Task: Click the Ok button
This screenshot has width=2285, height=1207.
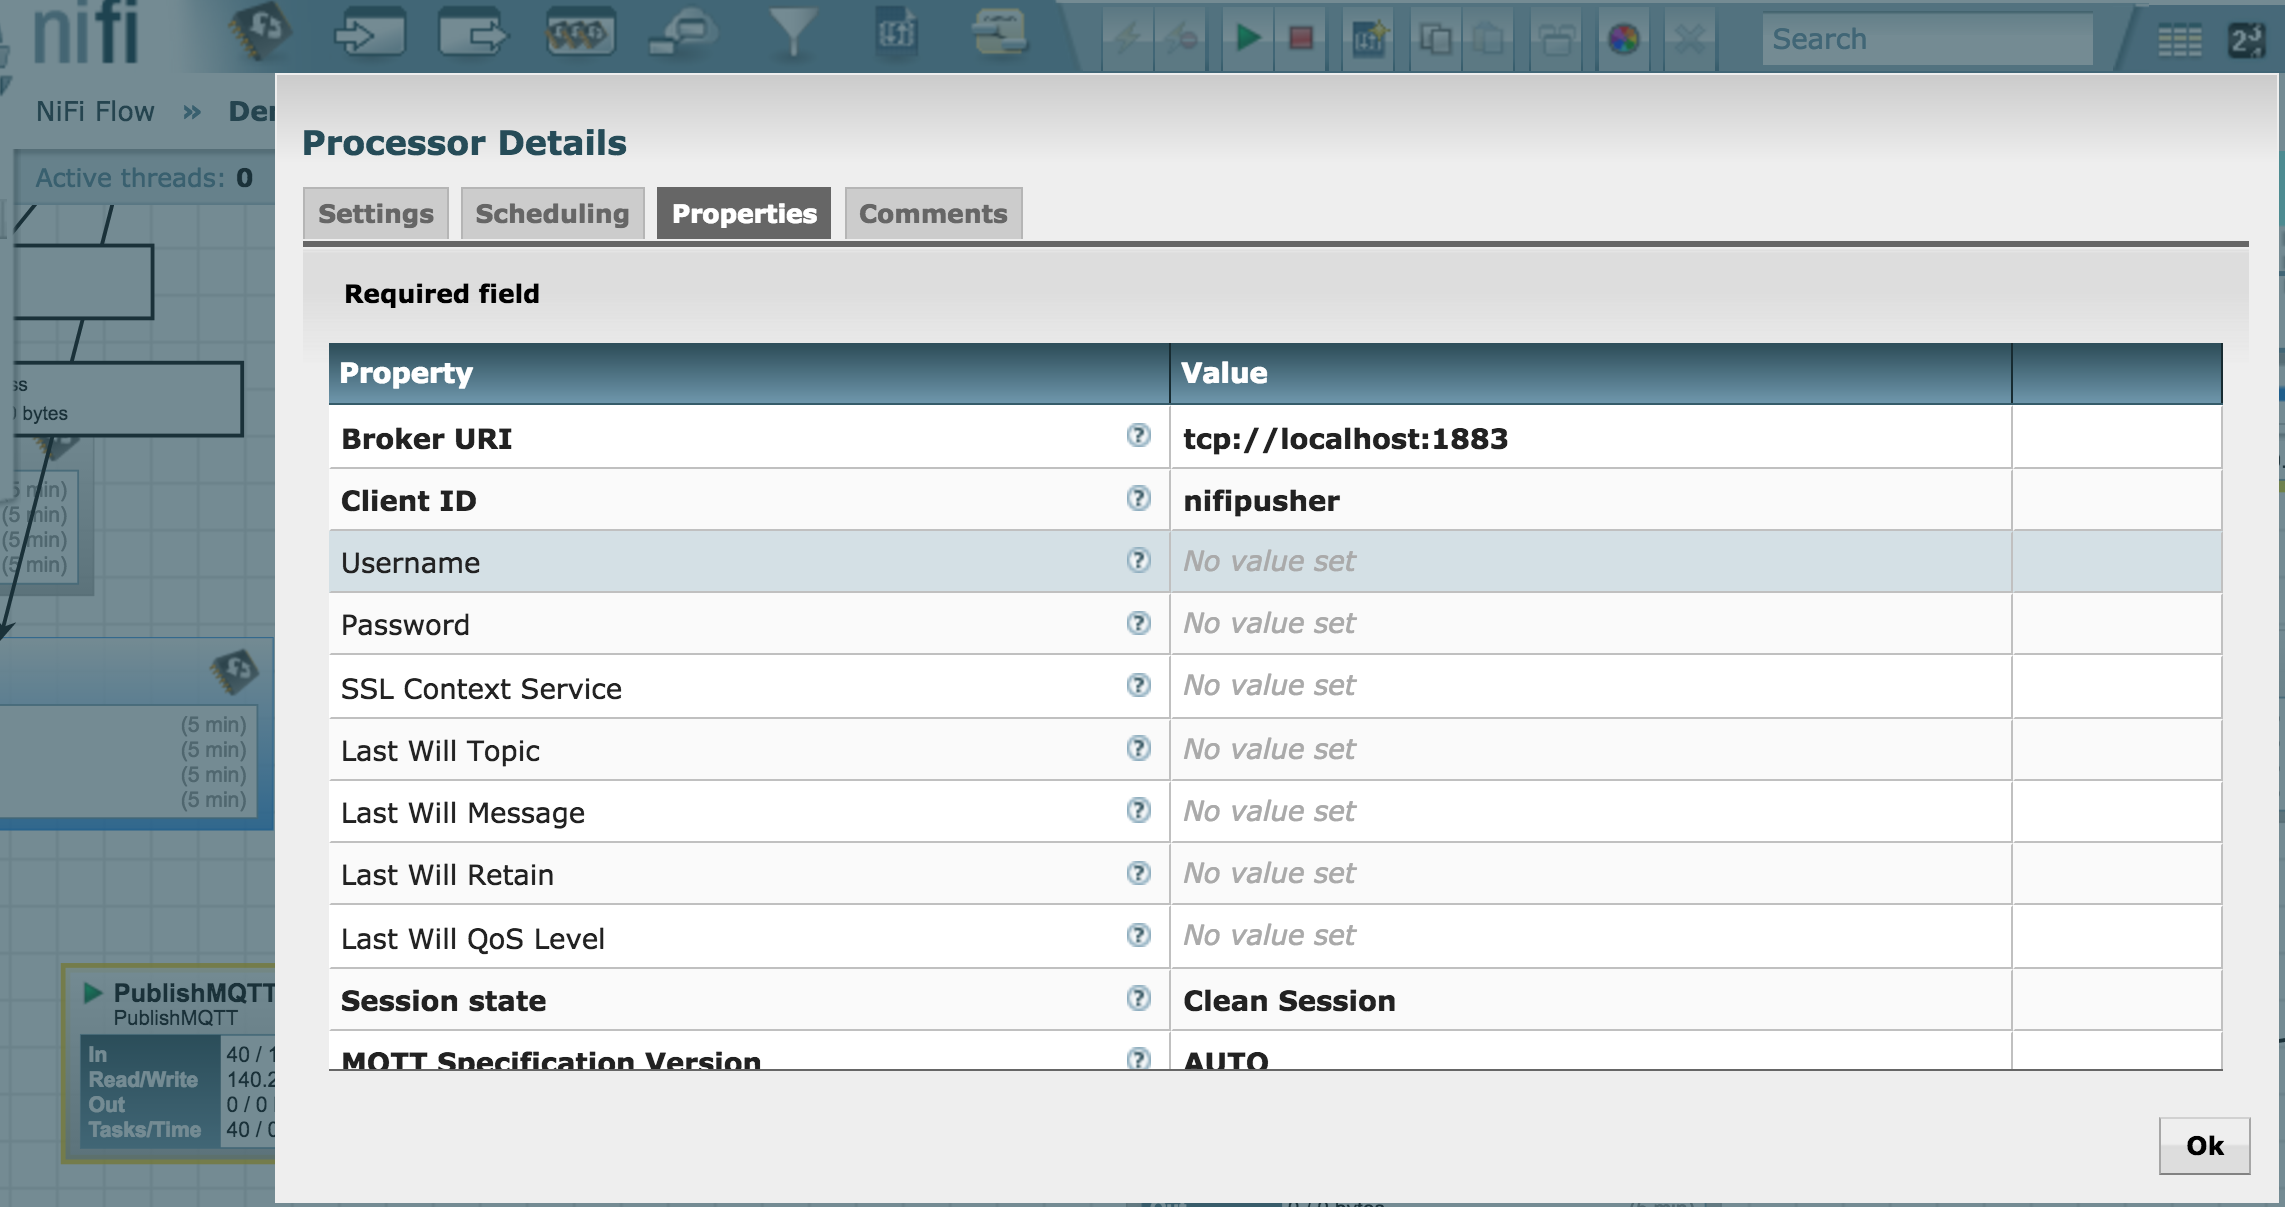Action: [2203, 1145]
